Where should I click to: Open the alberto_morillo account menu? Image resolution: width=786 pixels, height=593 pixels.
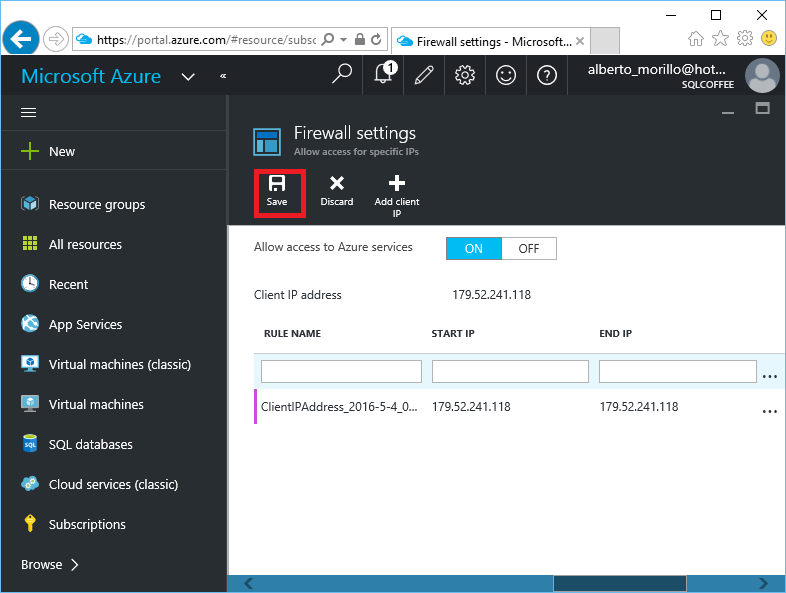(x=660, y=75)
